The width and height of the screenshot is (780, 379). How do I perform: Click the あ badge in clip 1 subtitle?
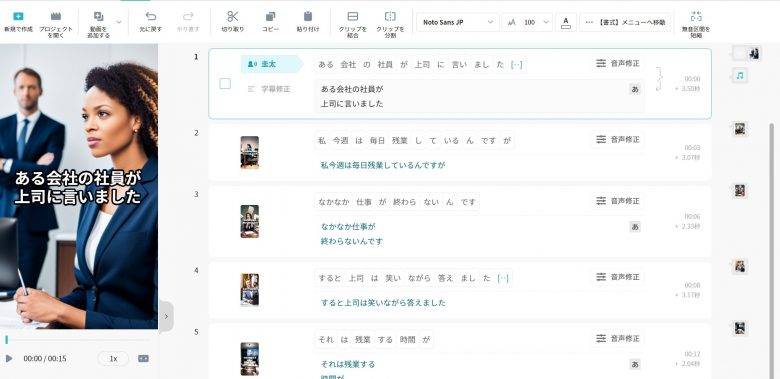(x=635, y=89)
